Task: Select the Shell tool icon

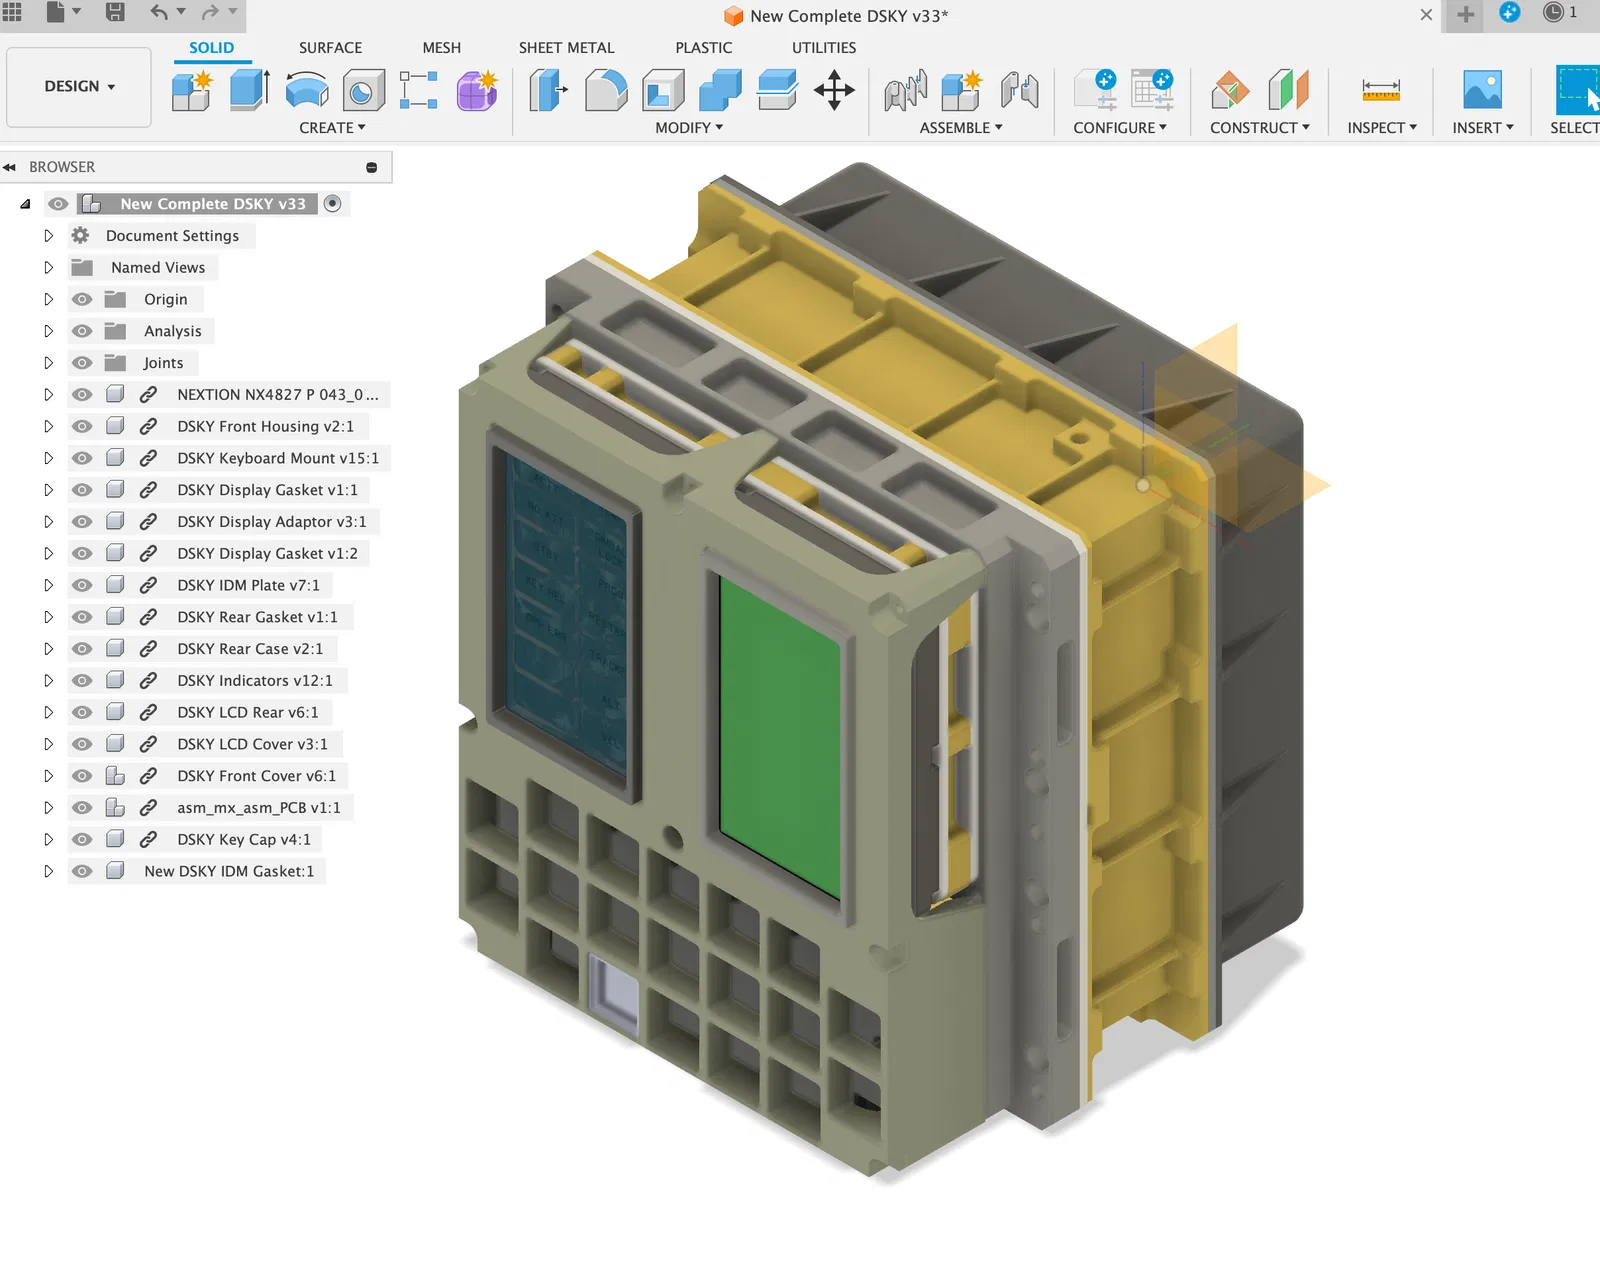Action: pyautogui.click(x=663, y=90)
